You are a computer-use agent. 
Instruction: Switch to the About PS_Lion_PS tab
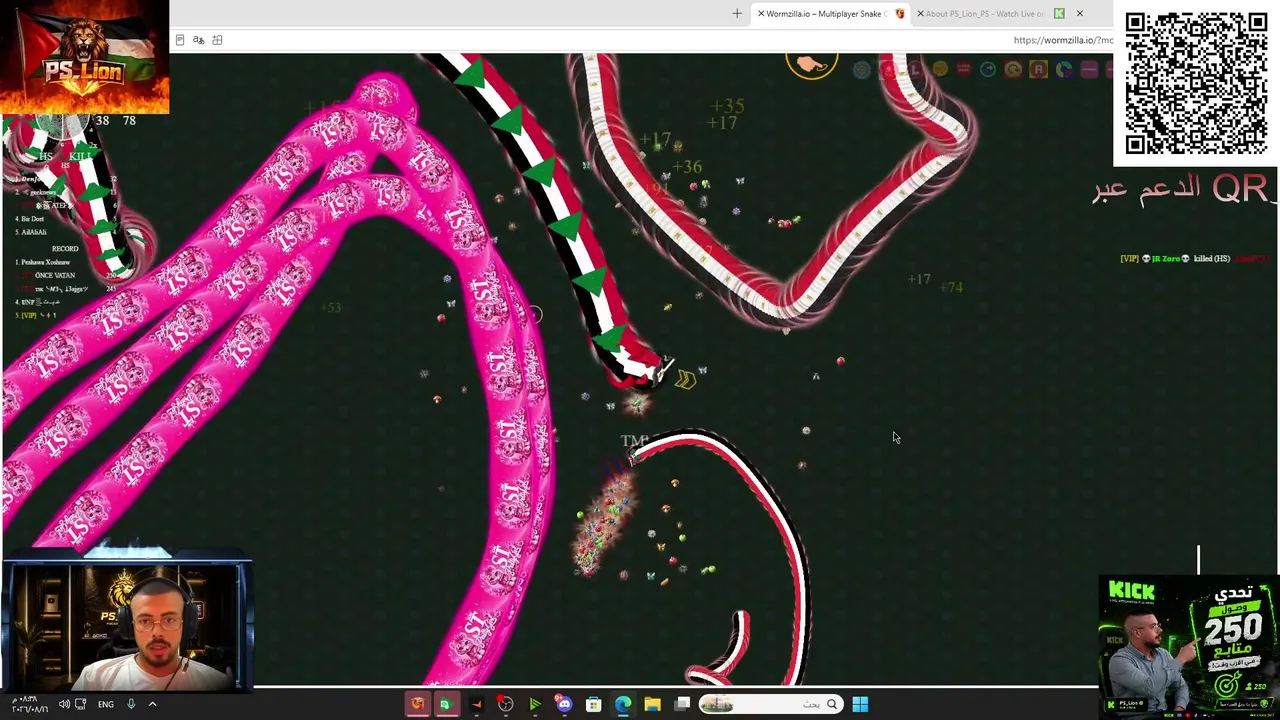pyautogui.click(x=984, y=14)
